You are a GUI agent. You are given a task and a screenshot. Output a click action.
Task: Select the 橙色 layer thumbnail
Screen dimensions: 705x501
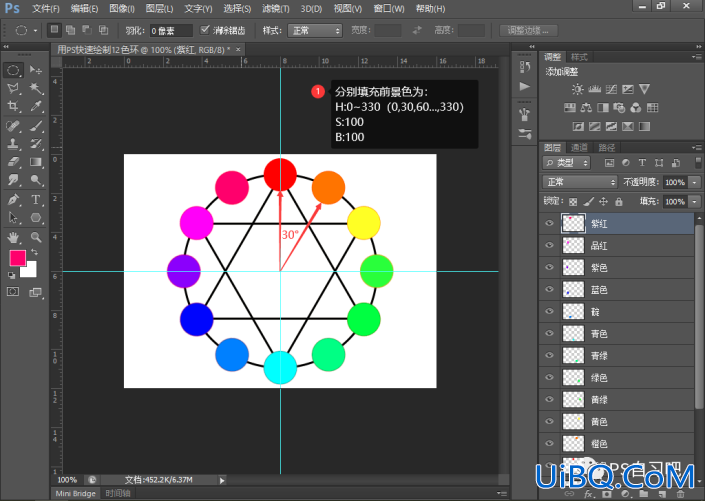[x=573, y=443]
